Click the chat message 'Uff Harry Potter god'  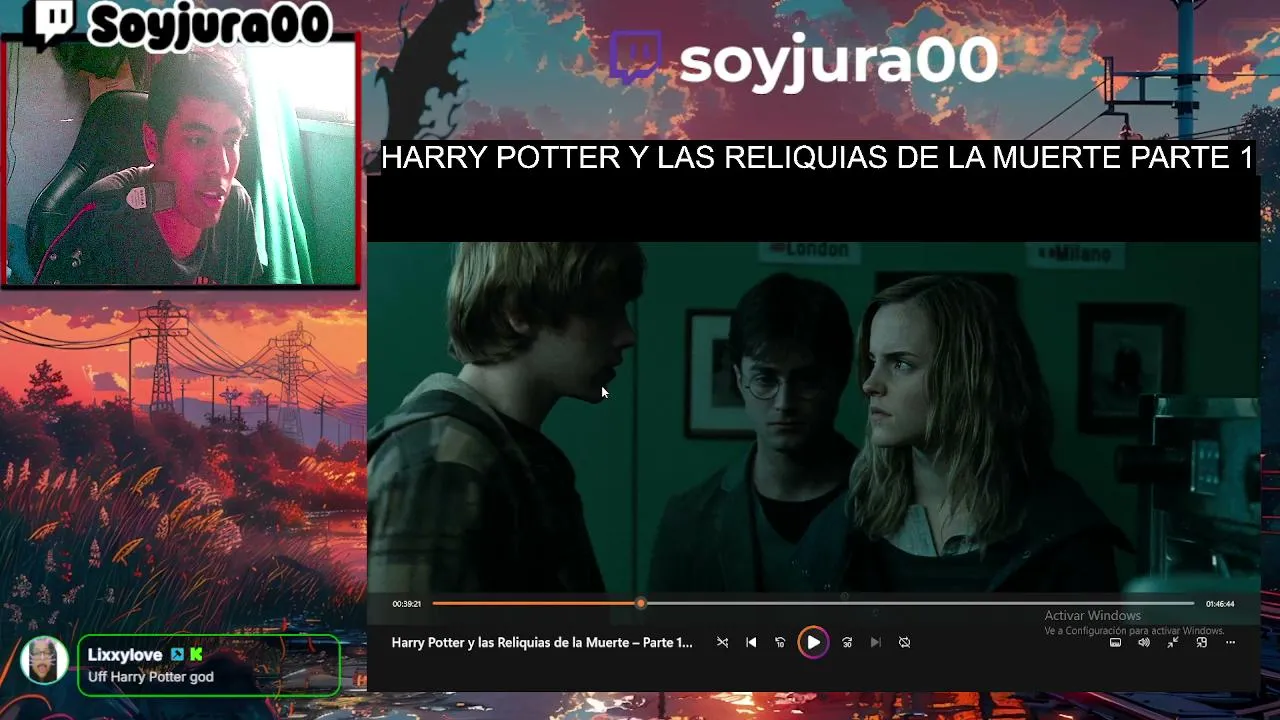point(151,677)
